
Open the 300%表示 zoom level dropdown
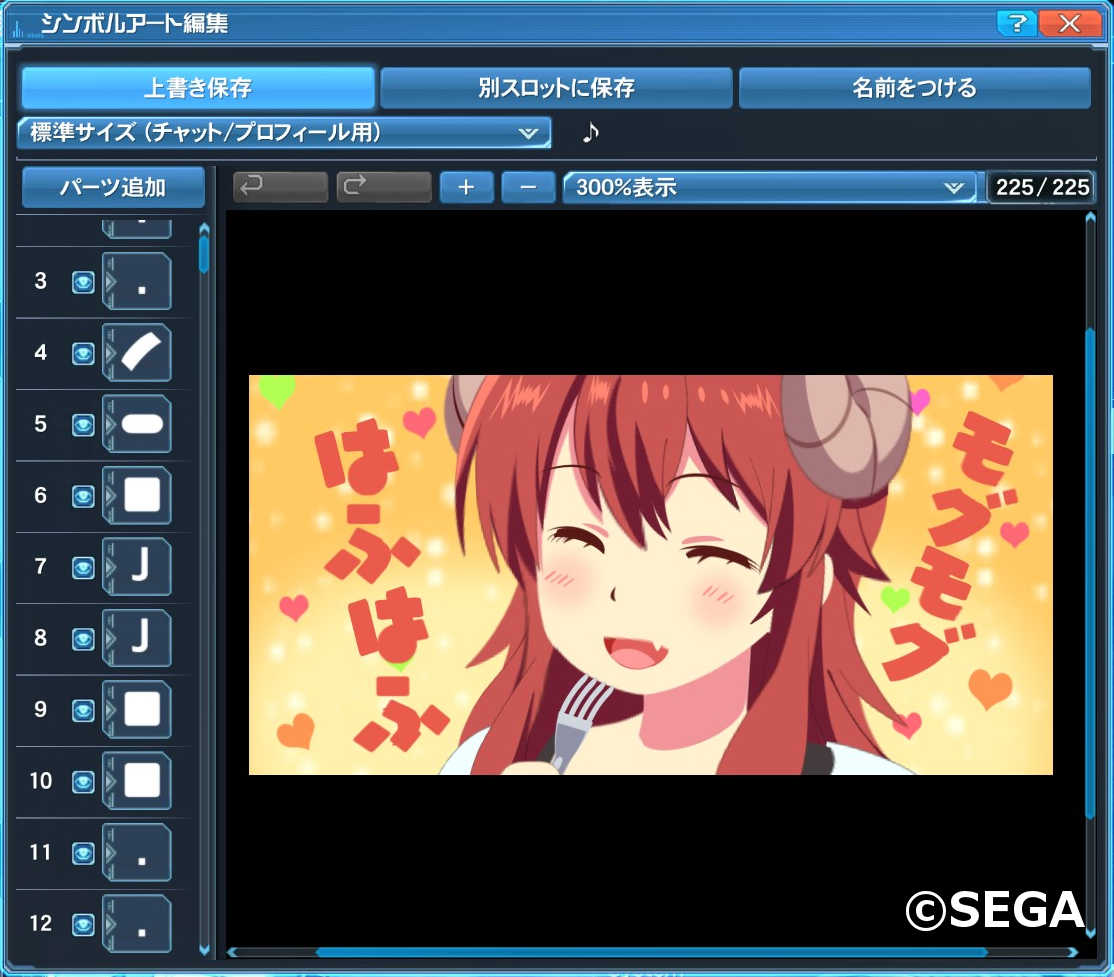(x=769, y=188)
